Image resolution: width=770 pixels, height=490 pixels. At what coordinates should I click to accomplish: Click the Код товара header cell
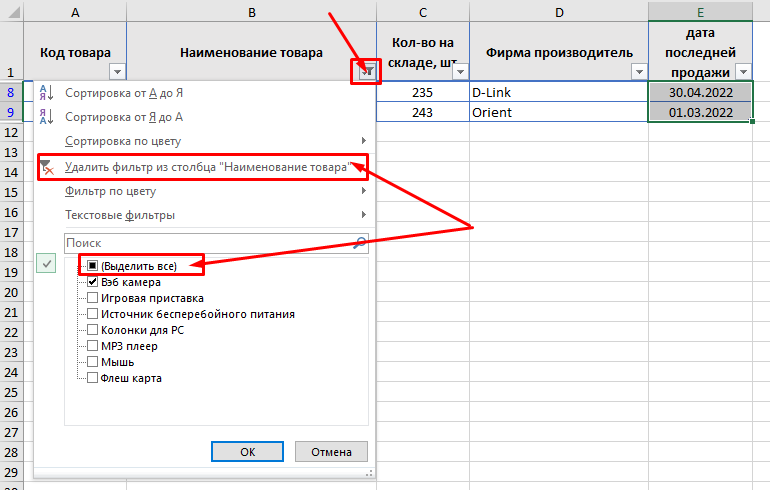(75, 51)
